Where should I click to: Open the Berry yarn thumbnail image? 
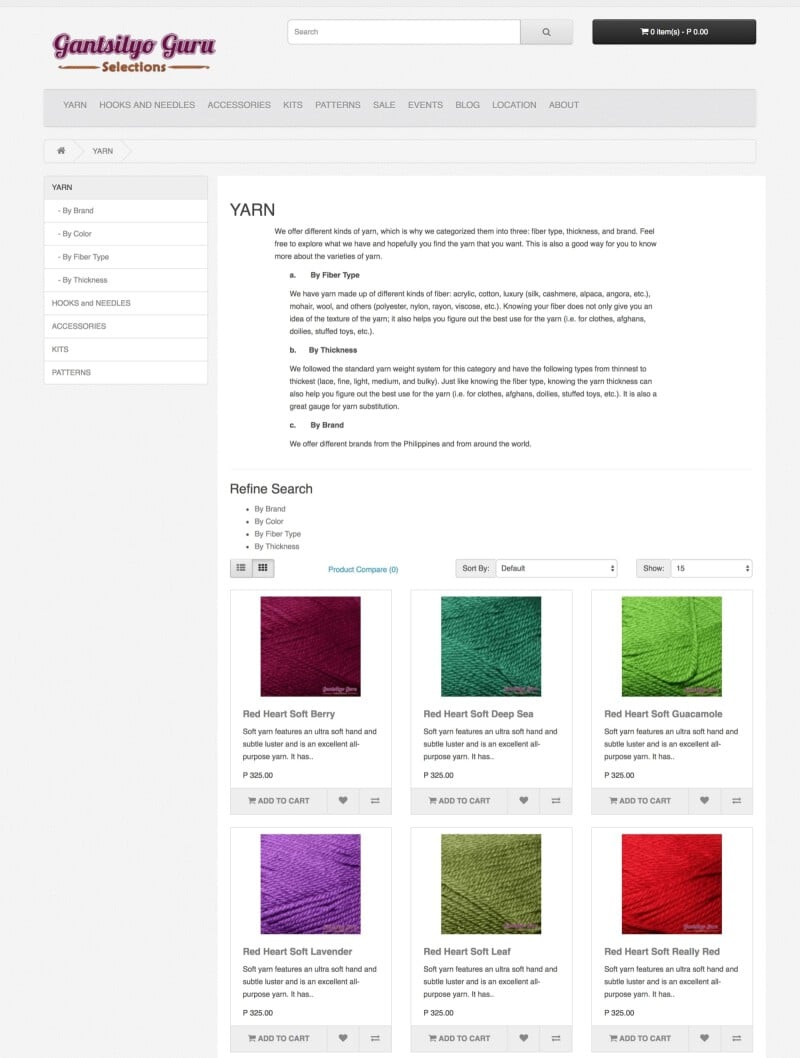310,646
